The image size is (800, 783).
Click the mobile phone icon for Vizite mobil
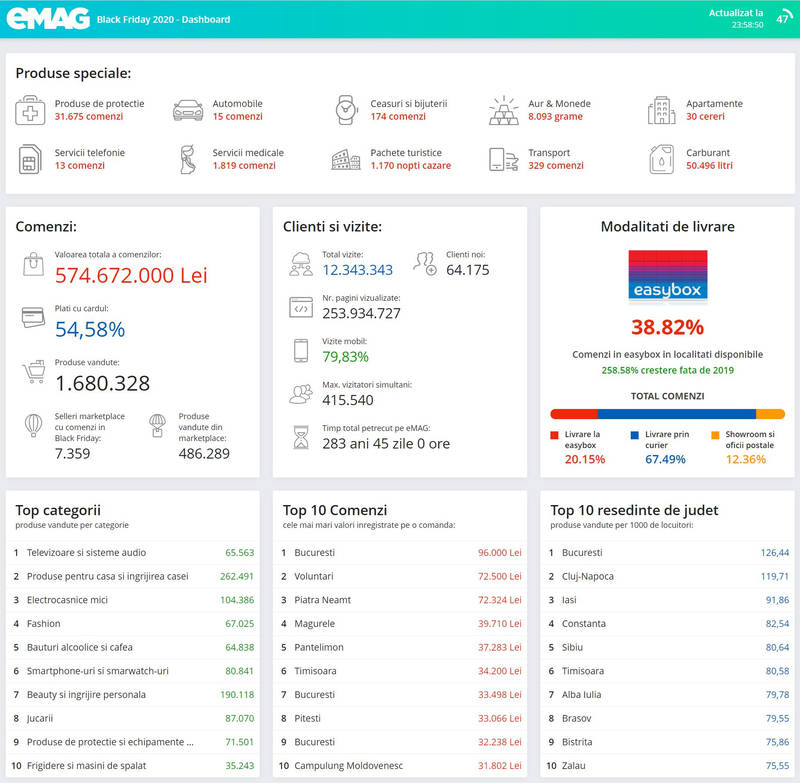click(x=301, y=351)
